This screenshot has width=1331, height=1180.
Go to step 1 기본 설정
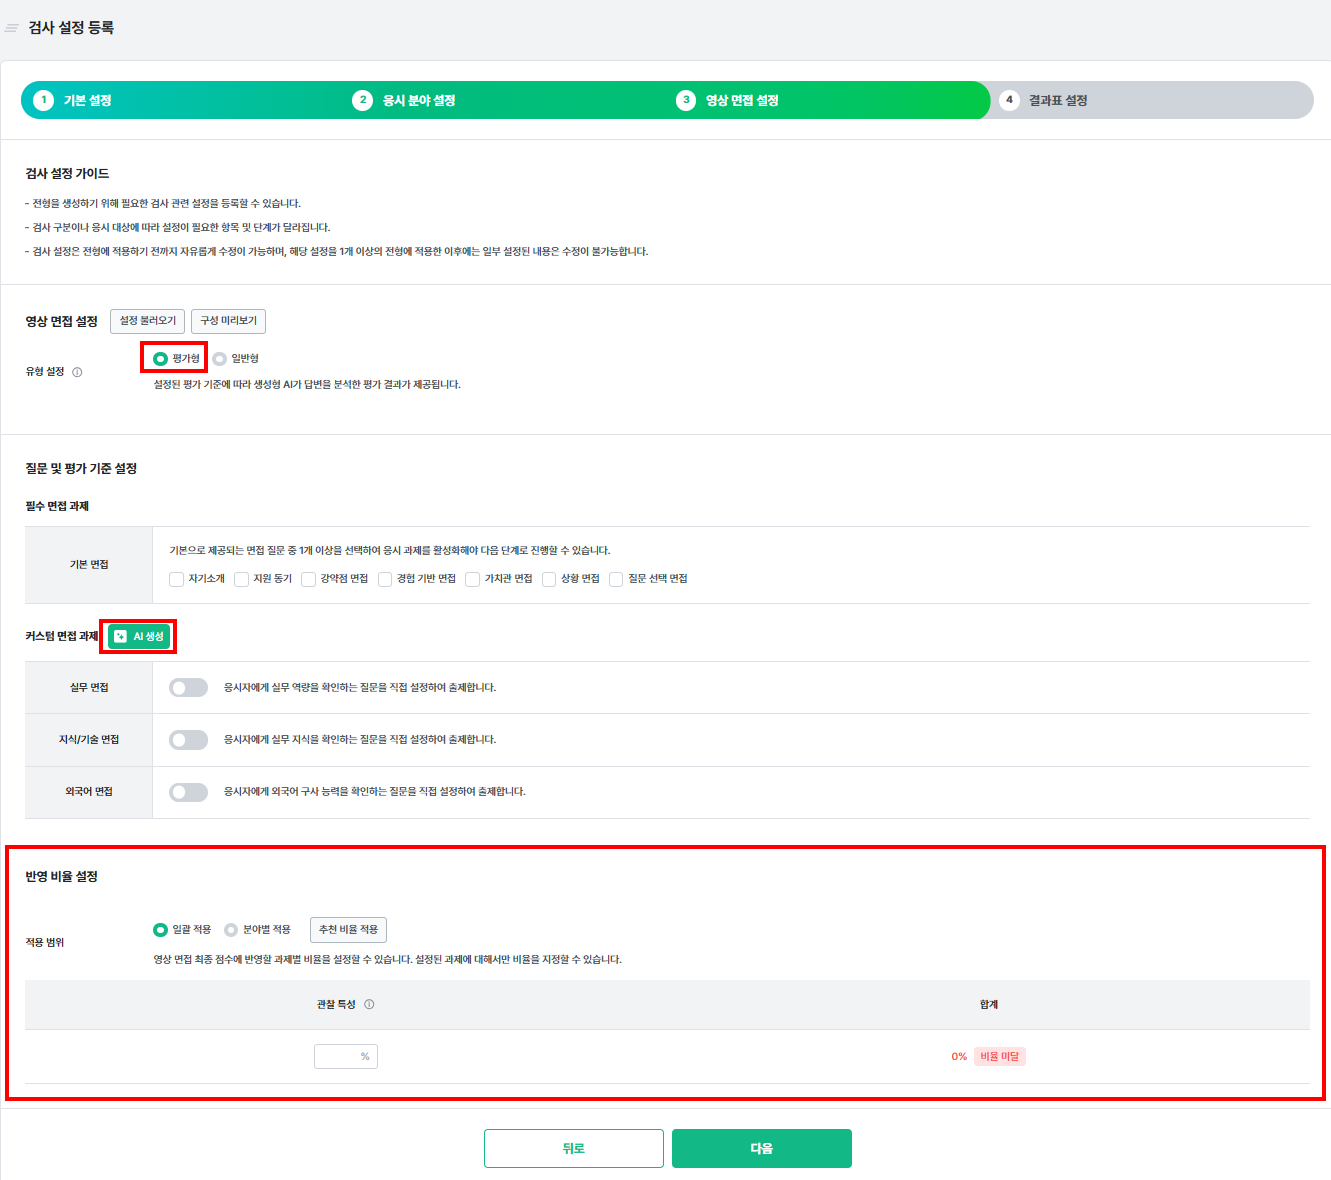72,100
